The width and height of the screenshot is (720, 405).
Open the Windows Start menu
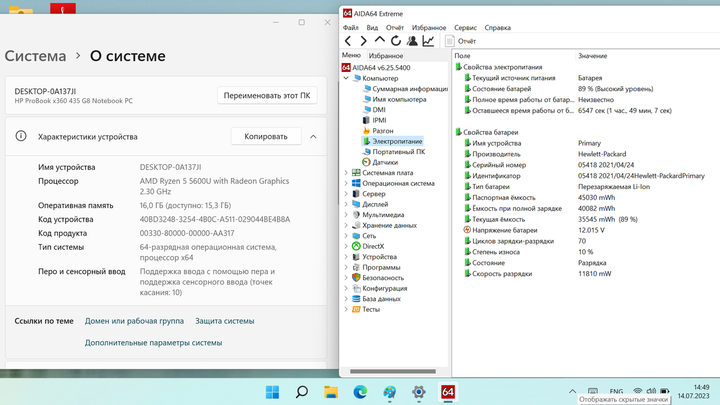coord(272,392)
